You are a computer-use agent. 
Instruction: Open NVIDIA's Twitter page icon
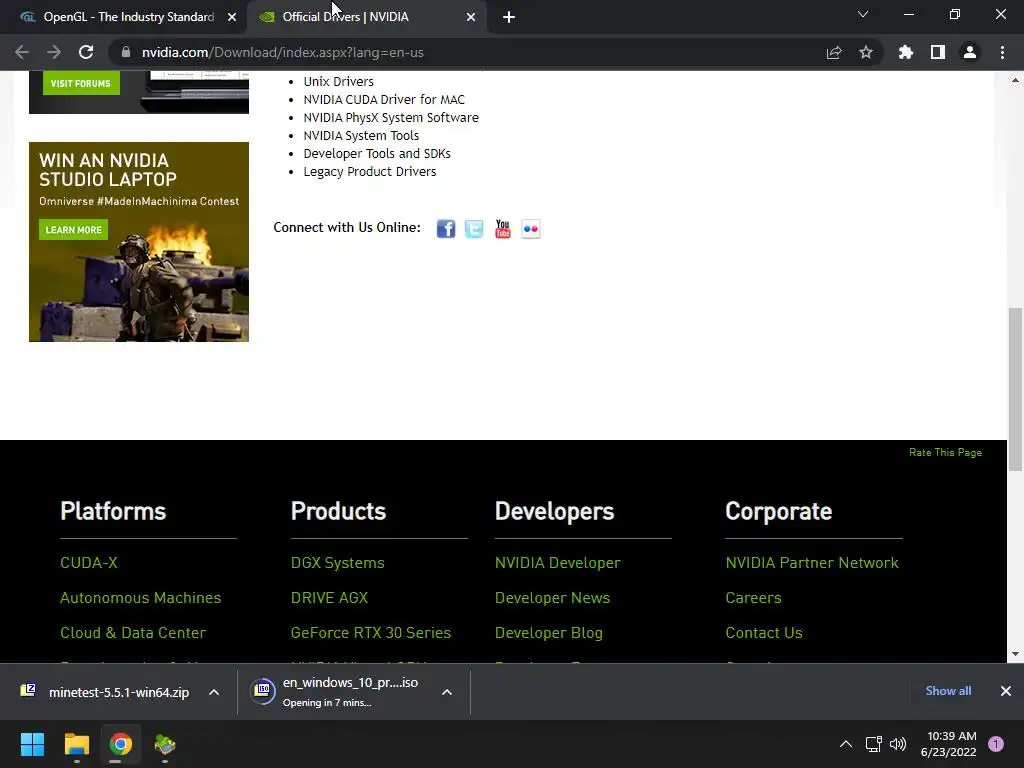click(474, 229)
